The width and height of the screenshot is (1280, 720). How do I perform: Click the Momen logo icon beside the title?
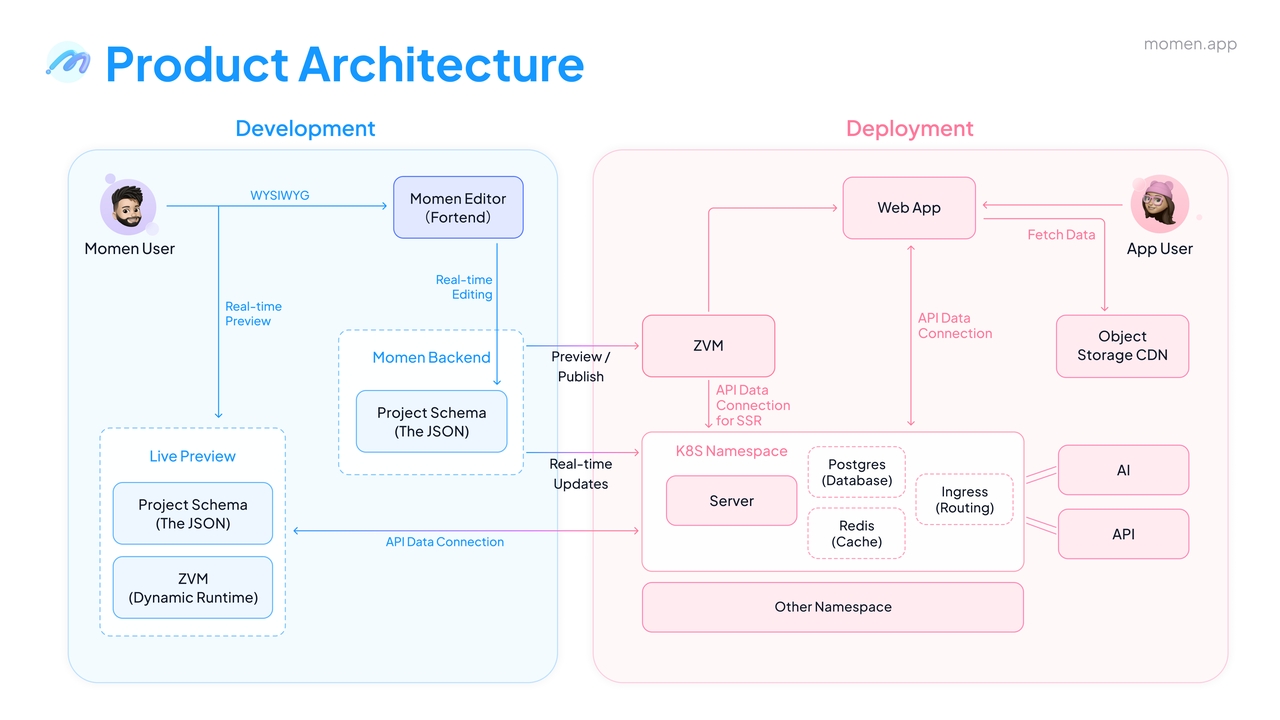tap(68, 62)
